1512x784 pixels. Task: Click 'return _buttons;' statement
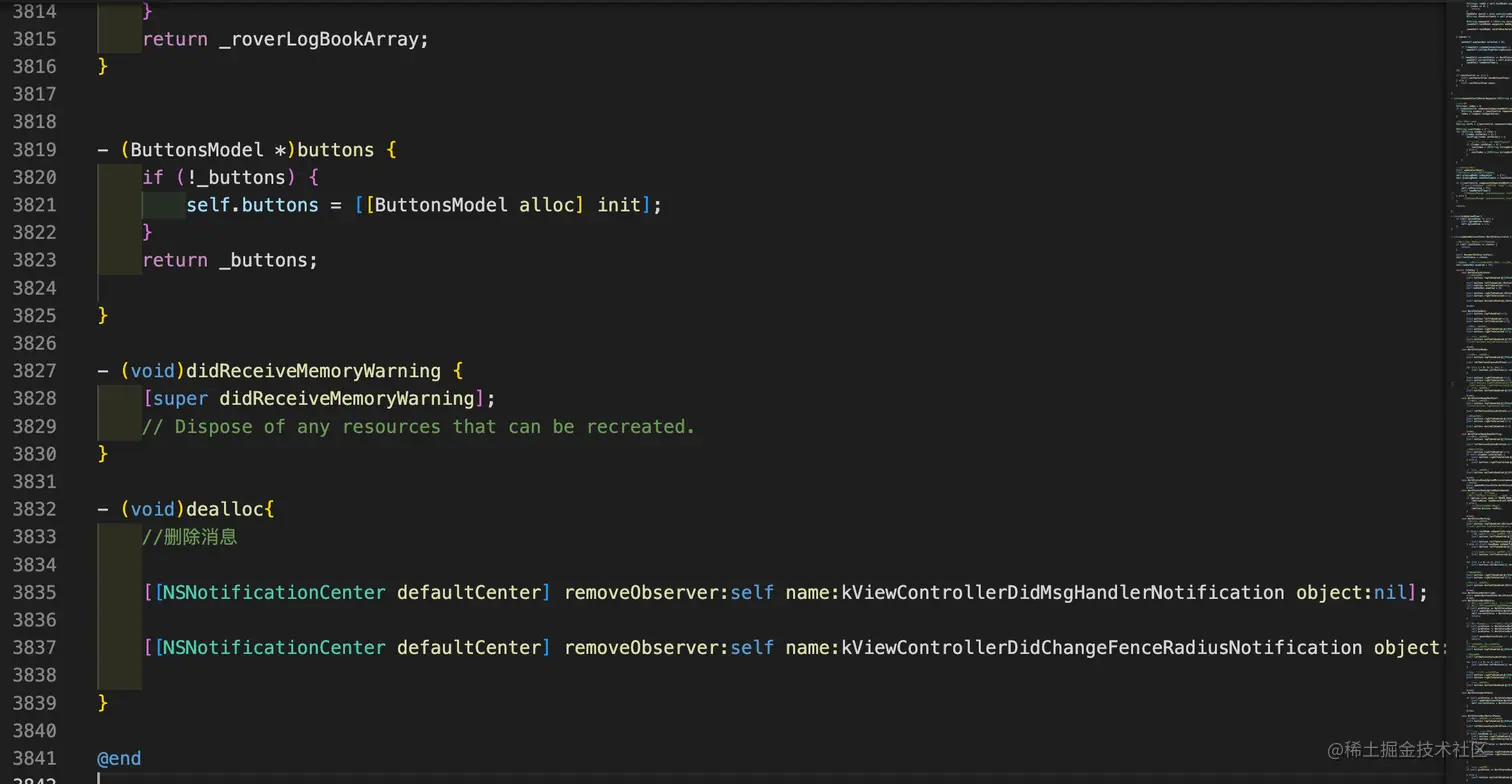point(230,260)
